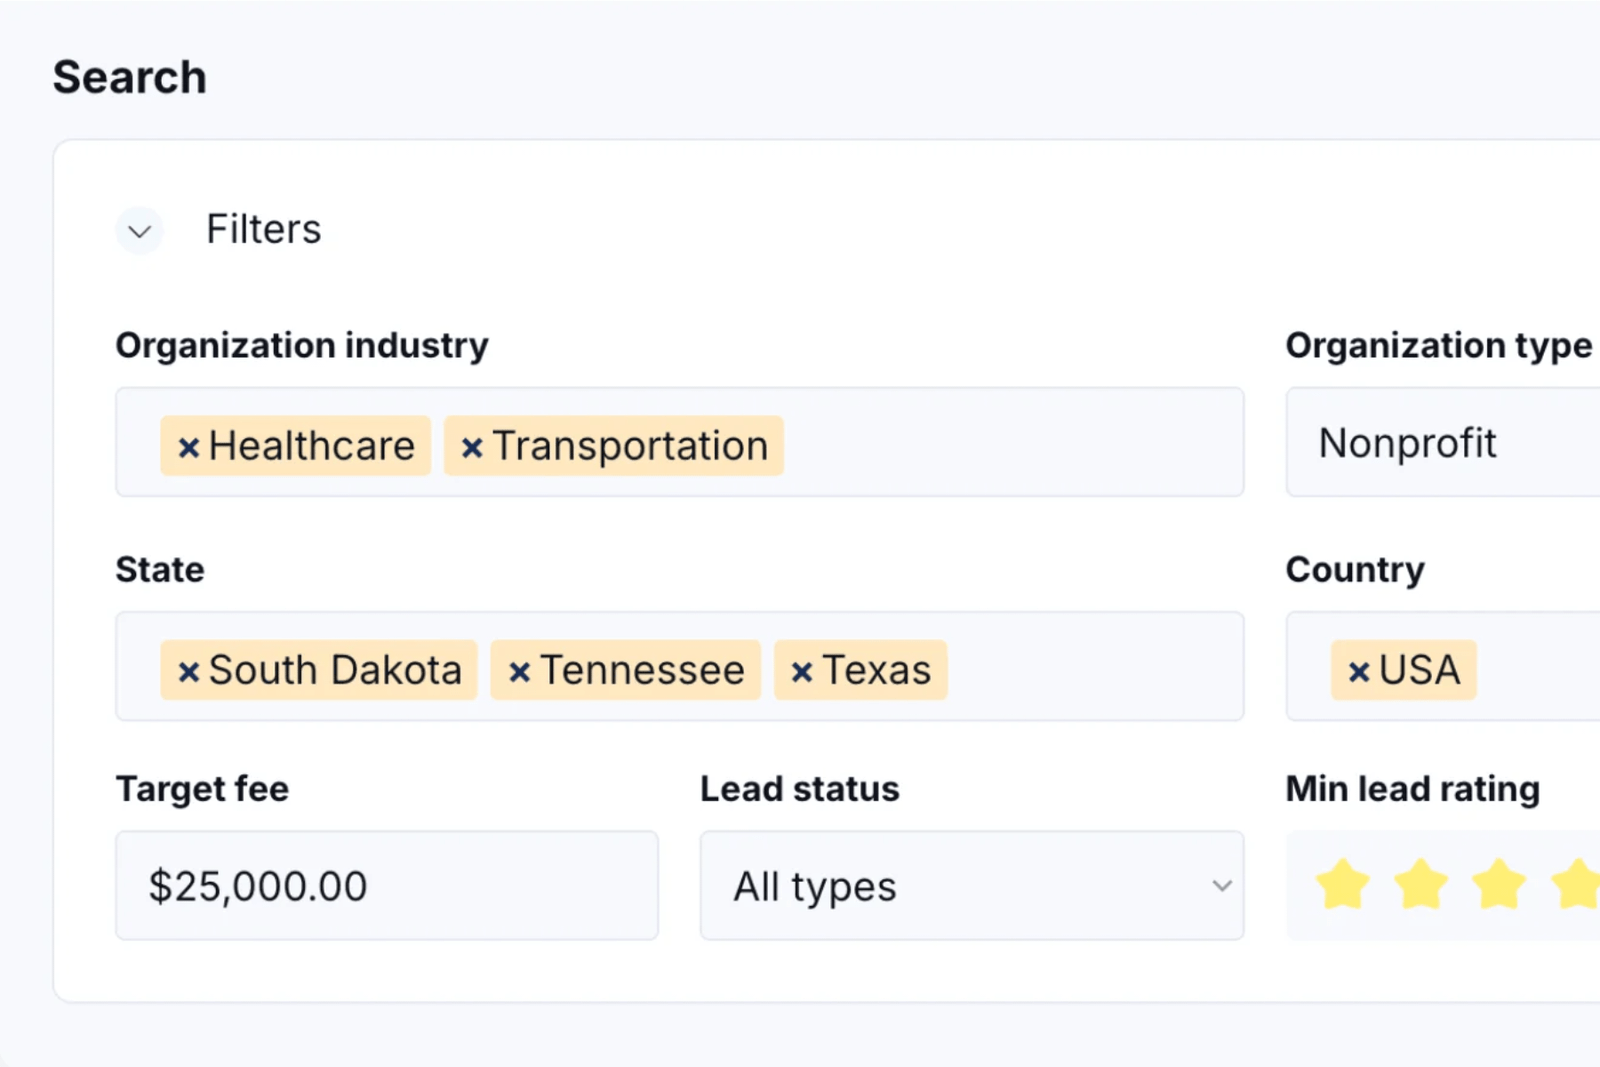Remove the Tennessee state tag
The height and width of the screenshot is (1067, 1600).
519,671
